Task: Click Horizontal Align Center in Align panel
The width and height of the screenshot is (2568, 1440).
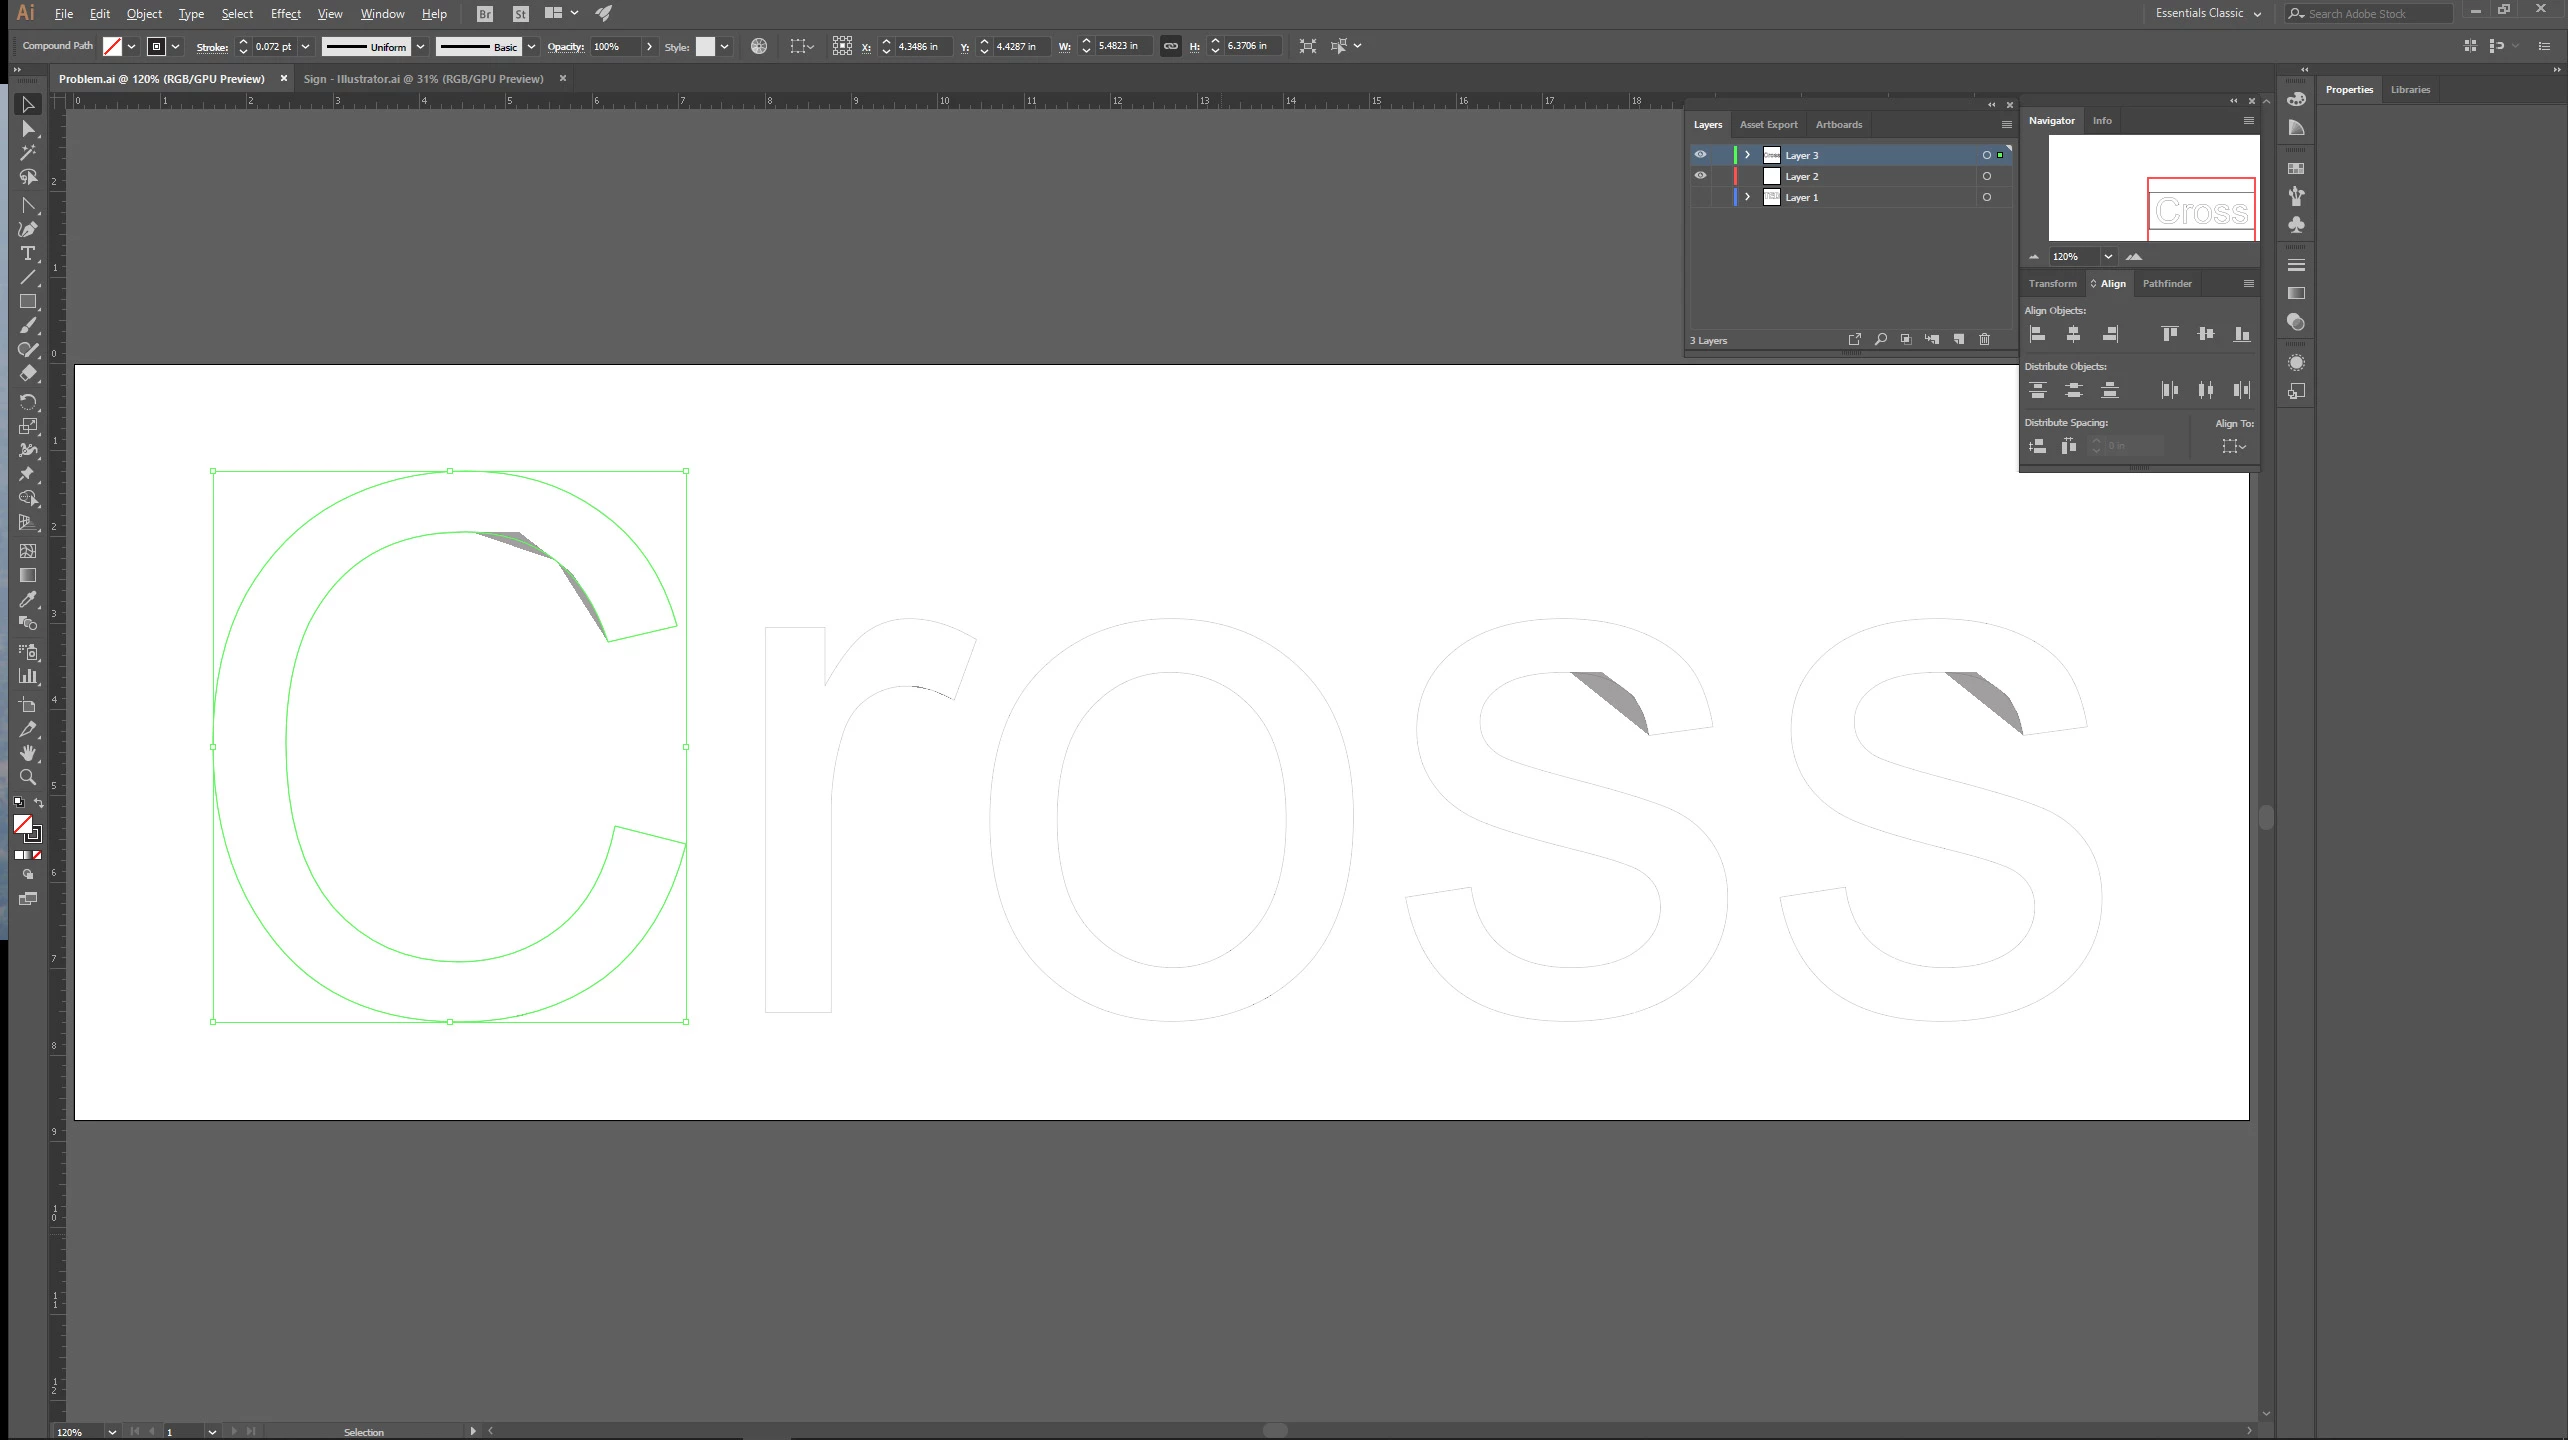Action: click(2073, 334)
